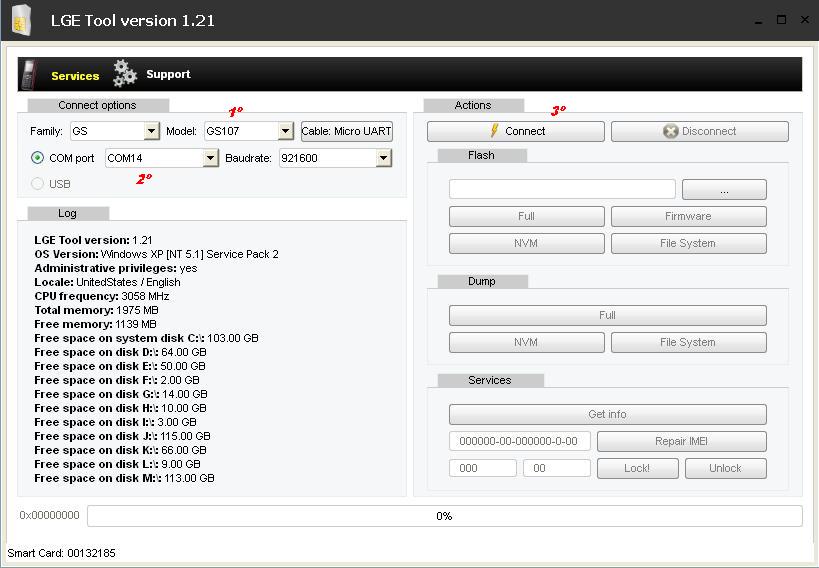The image size is (819, 568).
Task: Click the phone icon beside Services
Action: point(29,75)
